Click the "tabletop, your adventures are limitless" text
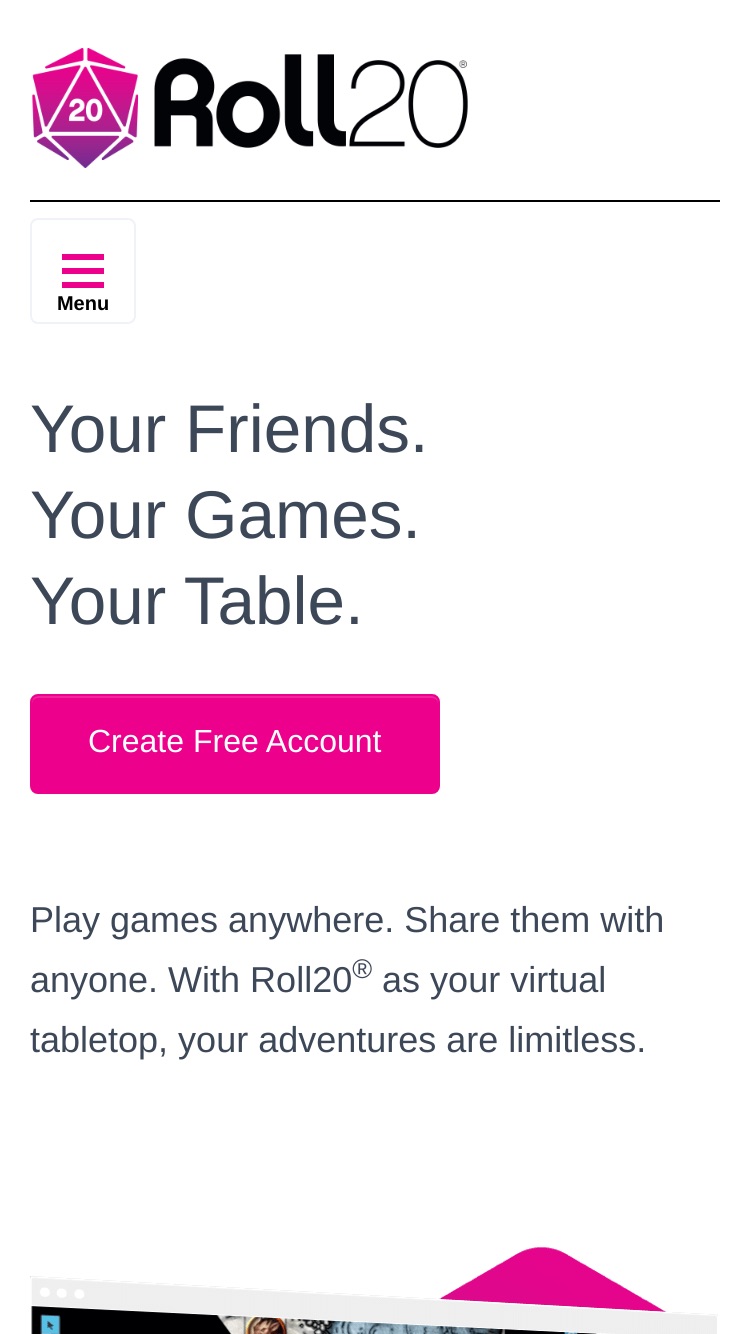Viewport: 750px width, 1334px height. click(x=338, y=1040)
